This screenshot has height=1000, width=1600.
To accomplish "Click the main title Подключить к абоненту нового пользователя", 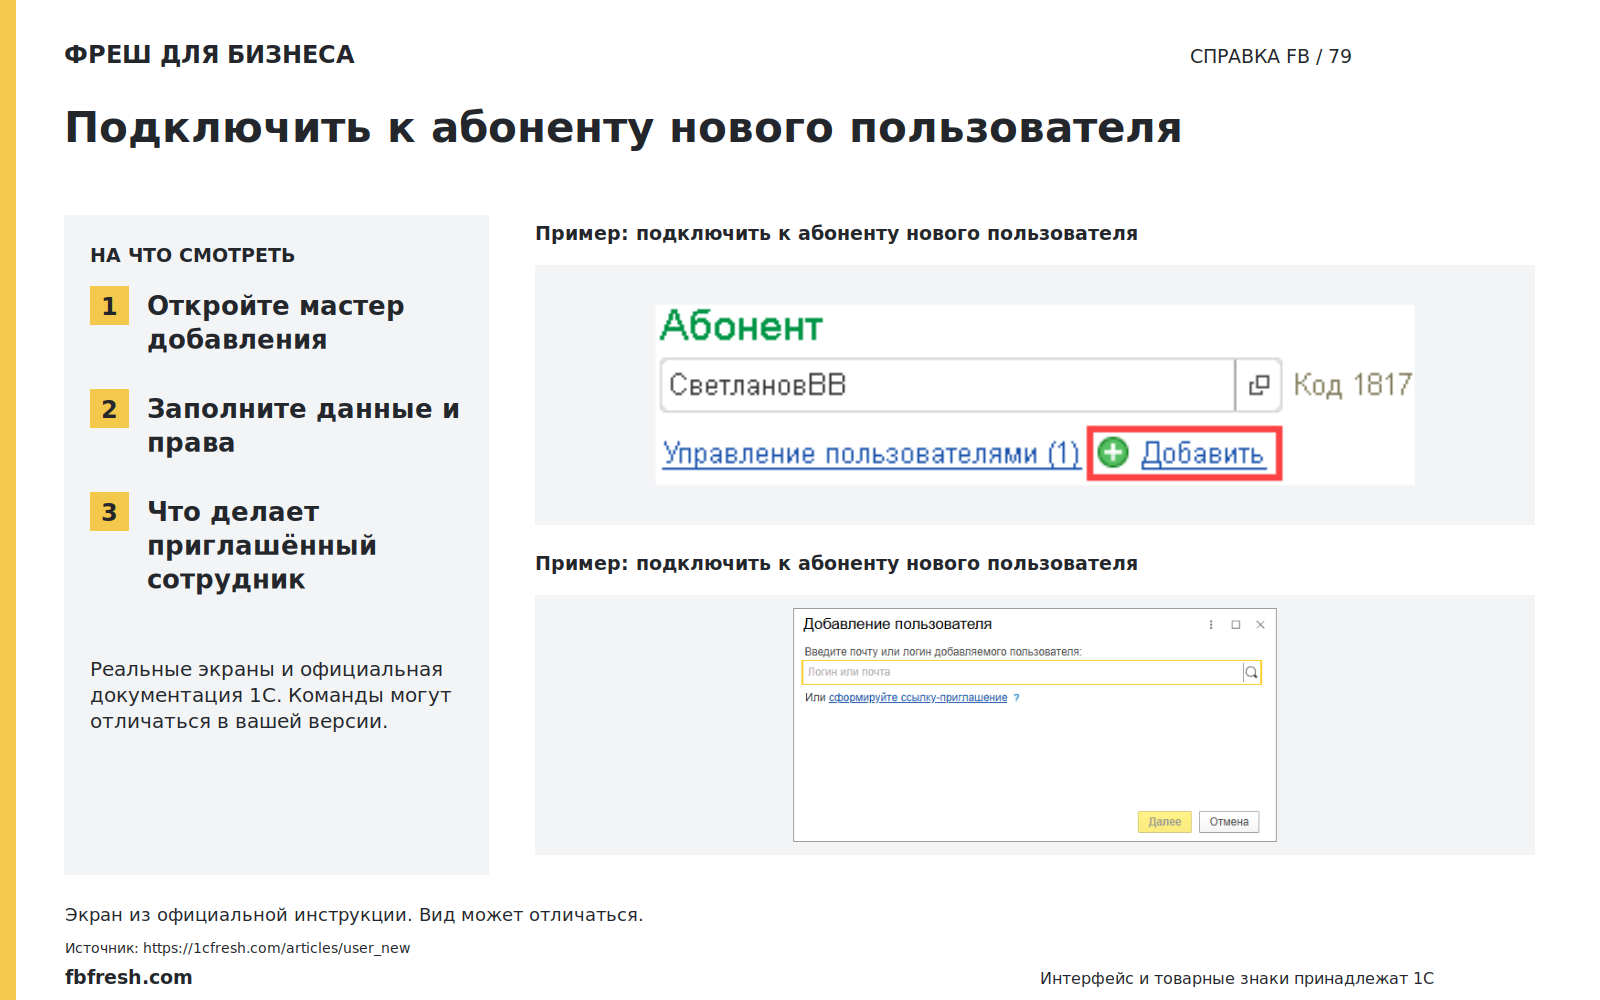I will 623,128.
